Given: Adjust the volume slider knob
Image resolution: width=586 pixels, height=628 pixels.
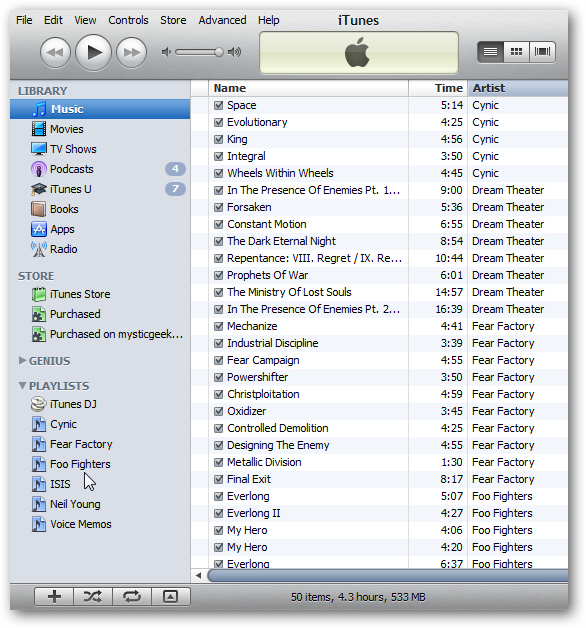Looking at the screenshot, I should (219, 52).
